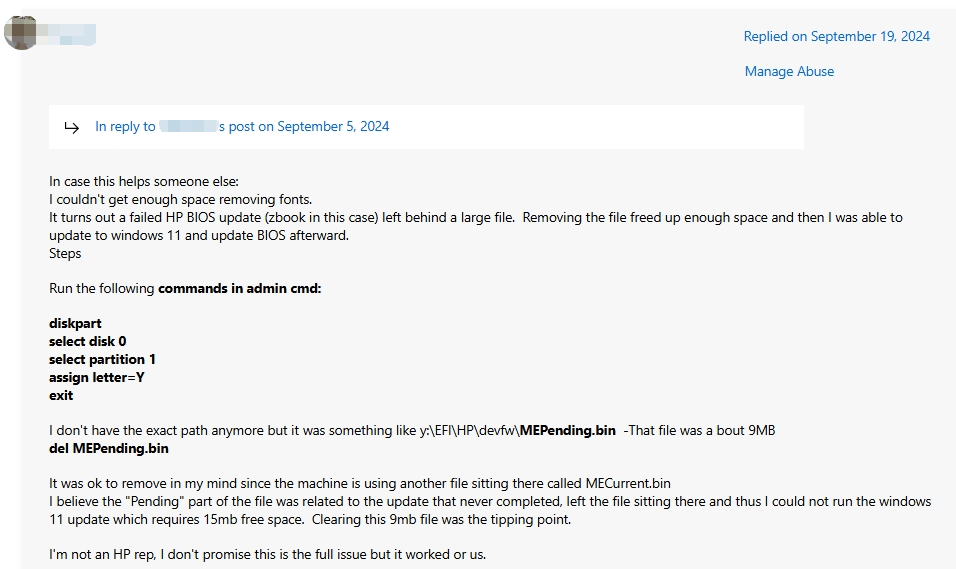Click the reply arrow icon

(x=71, y=127)
